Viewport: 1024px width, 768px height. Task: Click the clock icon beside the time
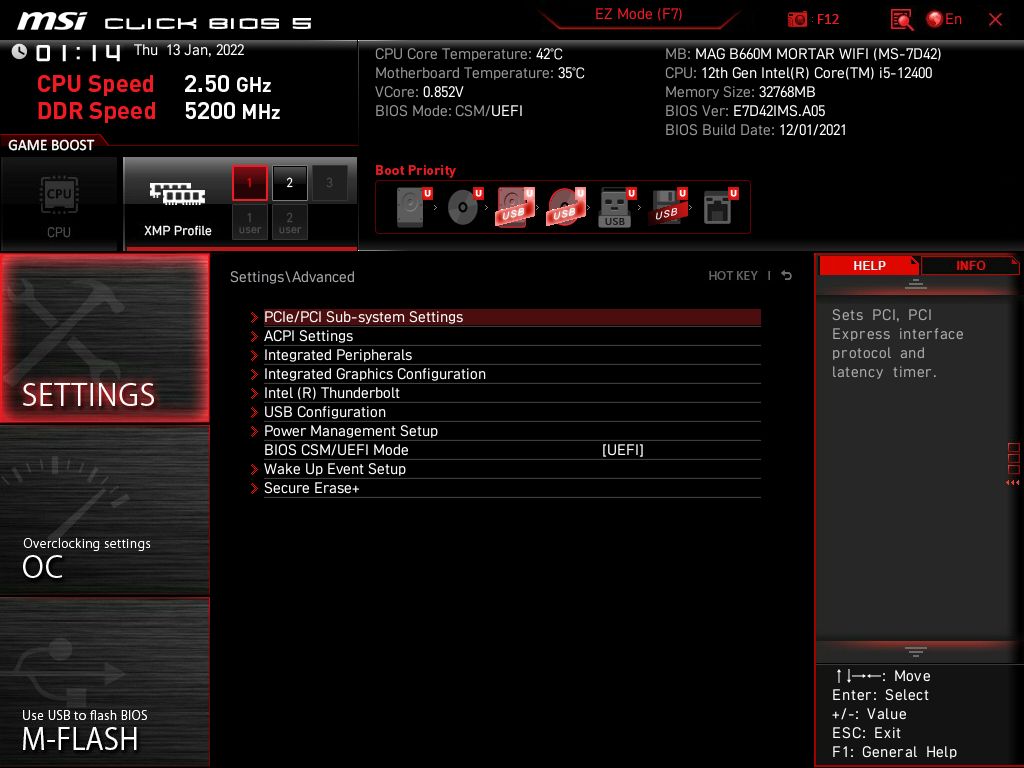coord(19,52)
